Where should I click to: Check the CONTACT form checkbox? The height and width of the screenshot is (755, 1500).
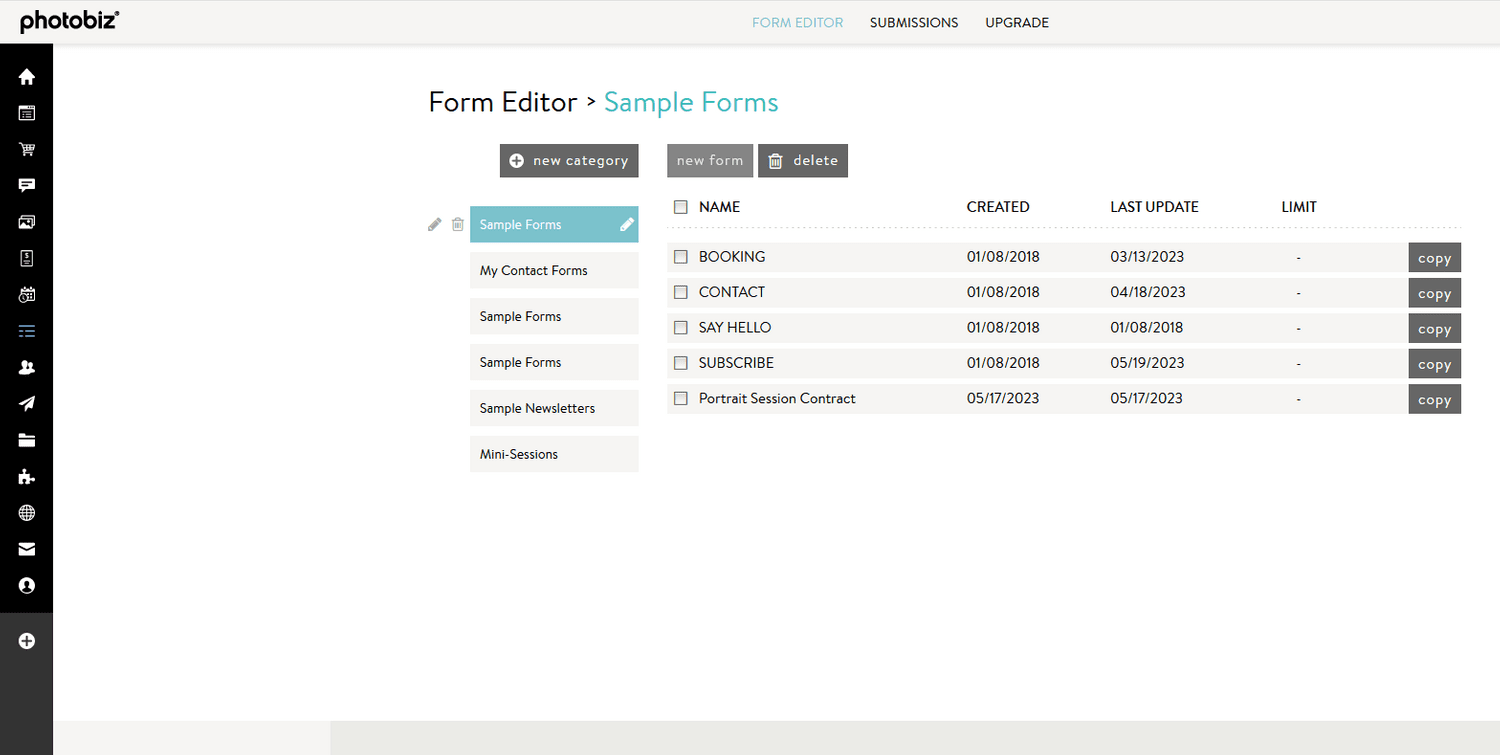[681, 292]
